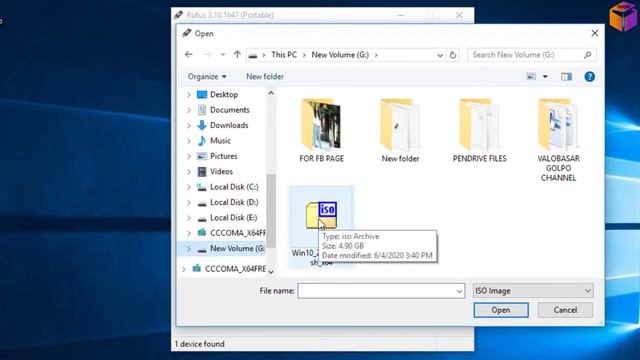The width and height of the screenshot is (640, 360).
Task: Change your view icon button
Action: pos(531,76)
